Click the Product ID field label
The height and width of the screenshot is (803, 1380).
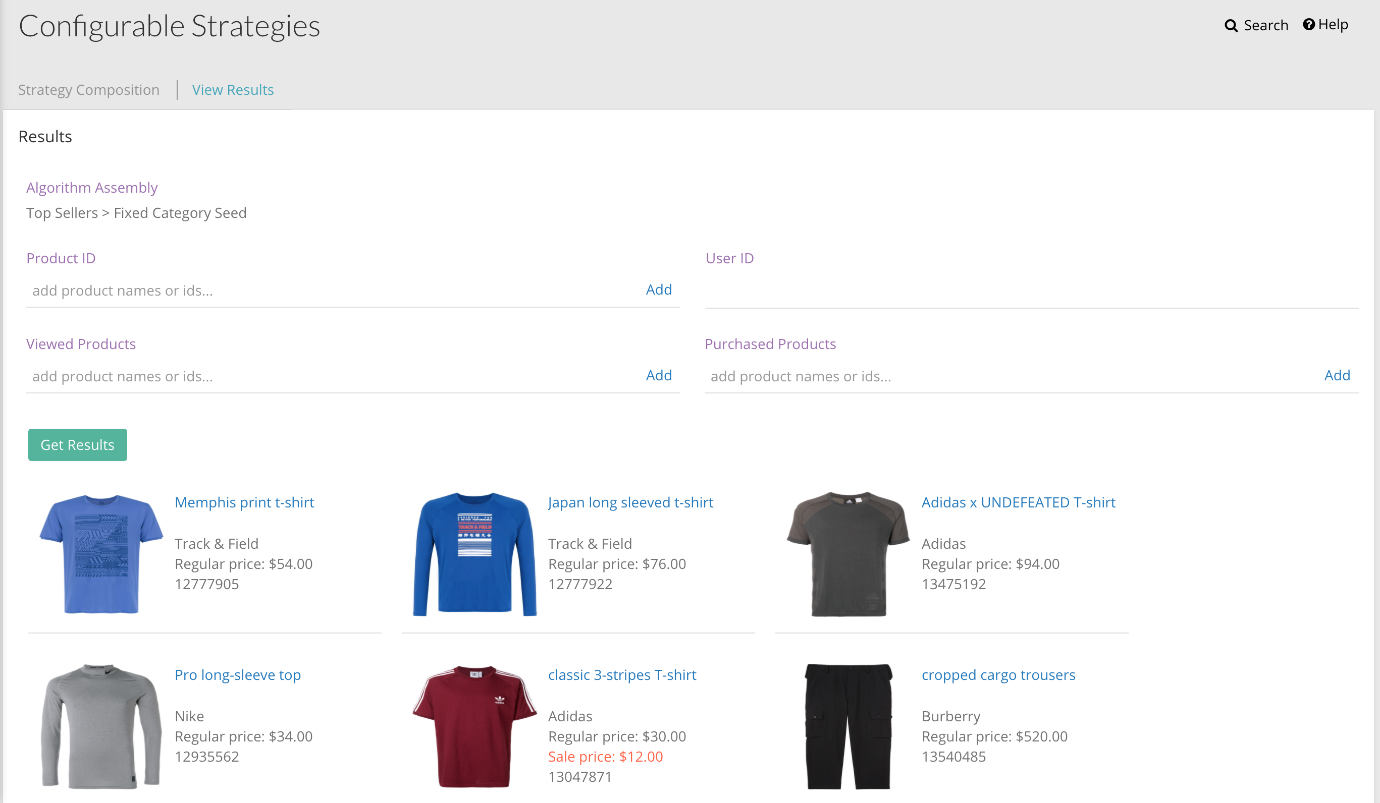pos(61,259)
